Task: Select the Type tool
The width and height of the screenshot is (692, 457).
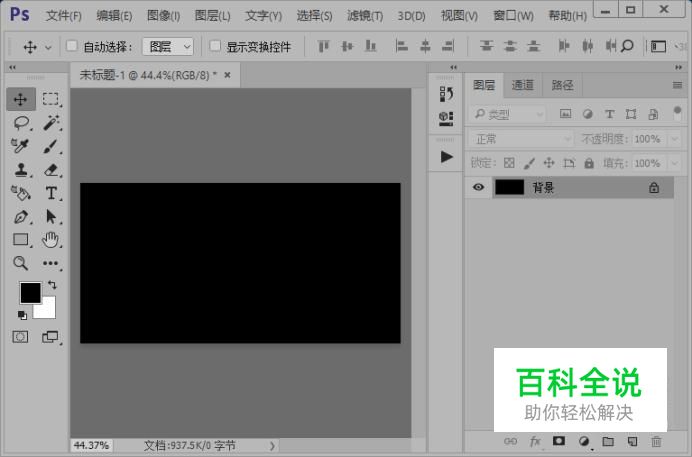Action: click(51, 193)
